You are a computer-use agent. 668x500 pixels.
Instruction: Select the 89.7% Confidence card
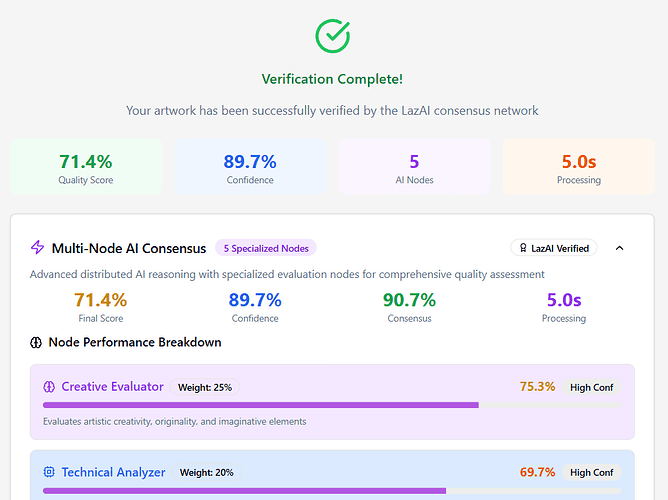click(250, 167)
